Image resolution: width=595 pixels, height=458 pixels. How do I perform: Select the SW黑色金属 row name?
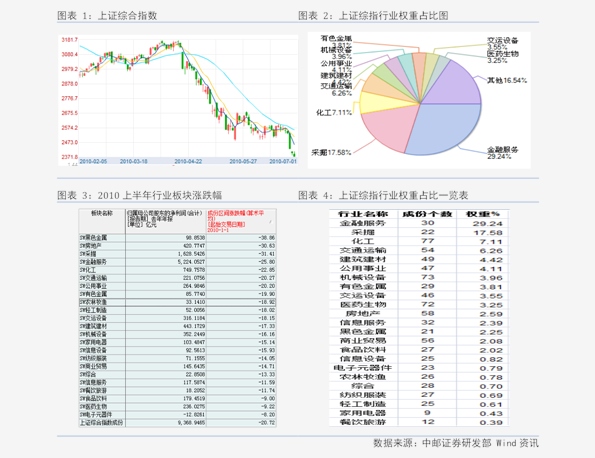click(x=93, y=238)
